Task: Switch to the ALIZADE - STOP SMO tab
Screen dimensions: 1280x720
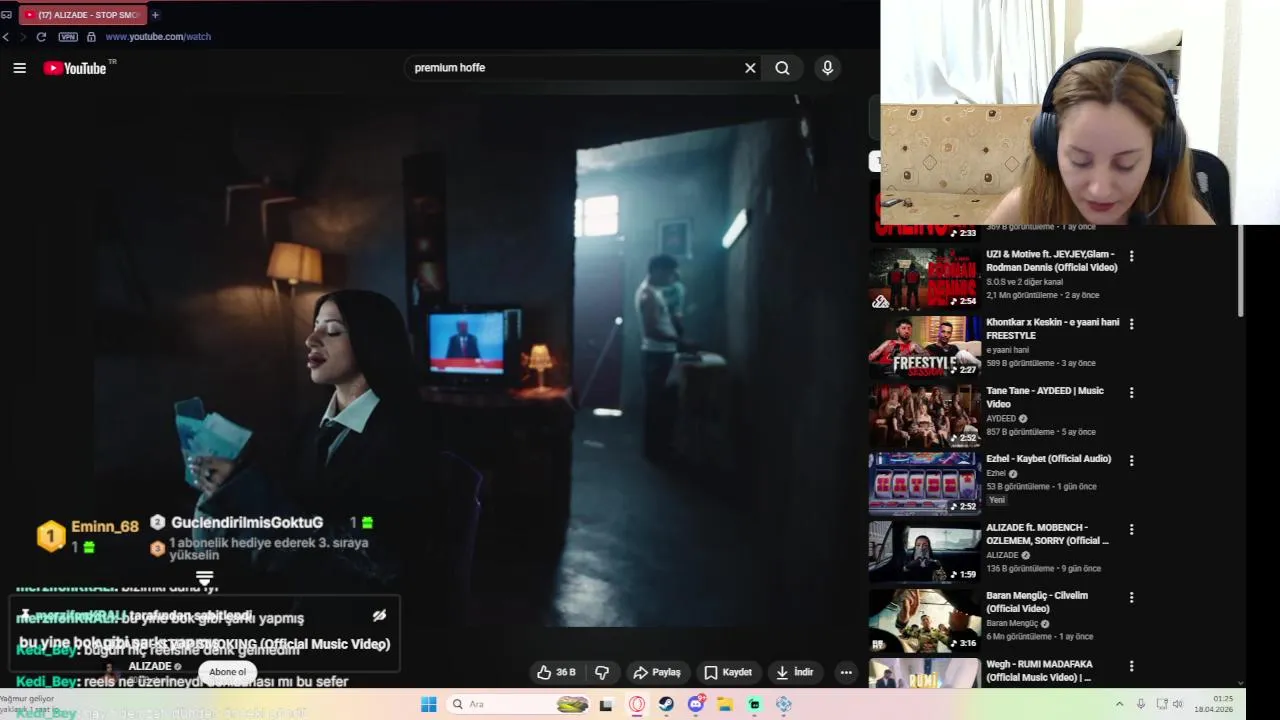Action: coord(84,15)
